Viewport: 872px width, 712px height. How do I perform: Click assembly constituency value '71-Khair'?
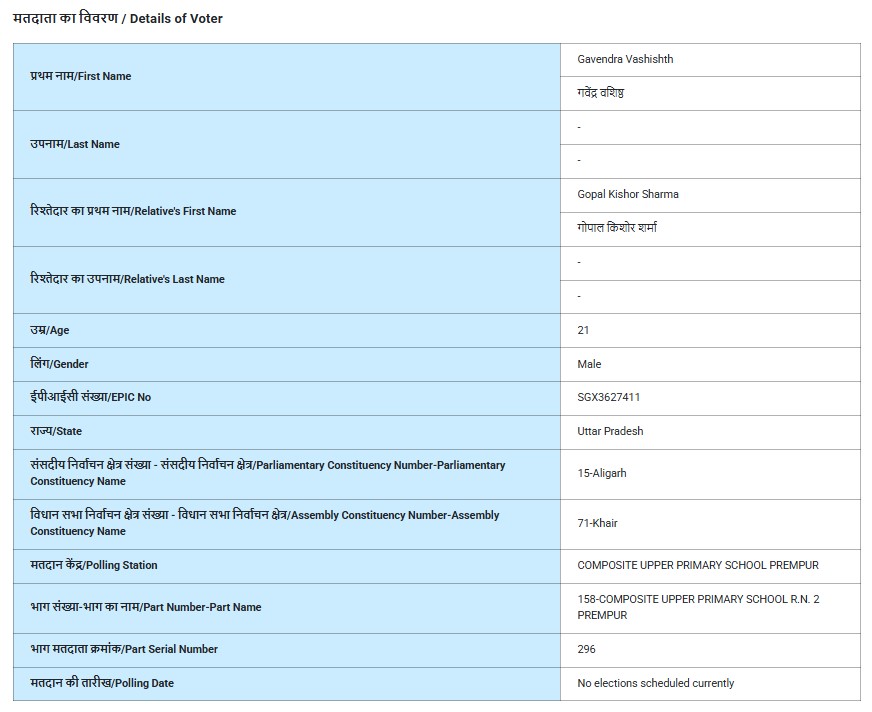(598, 523)
